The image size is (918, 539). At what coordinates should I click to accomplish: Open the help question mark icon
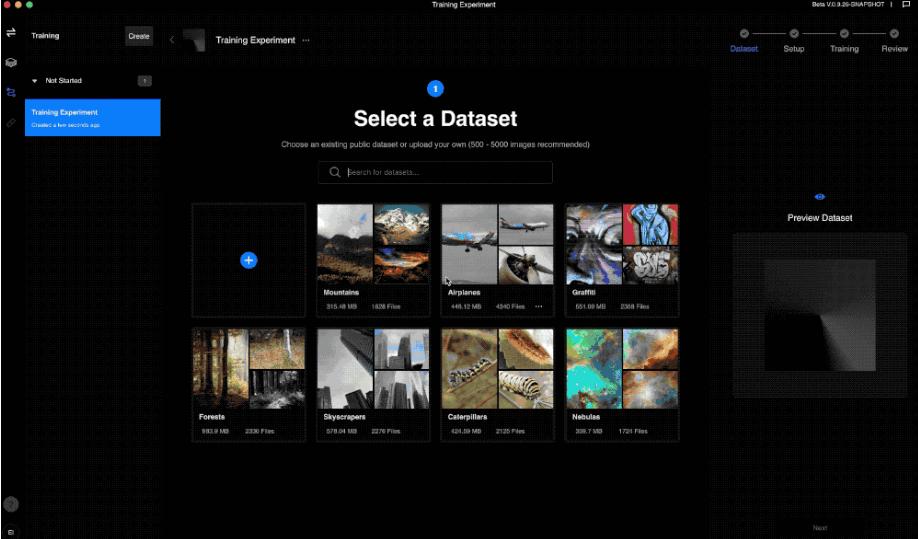pos(11,504)
